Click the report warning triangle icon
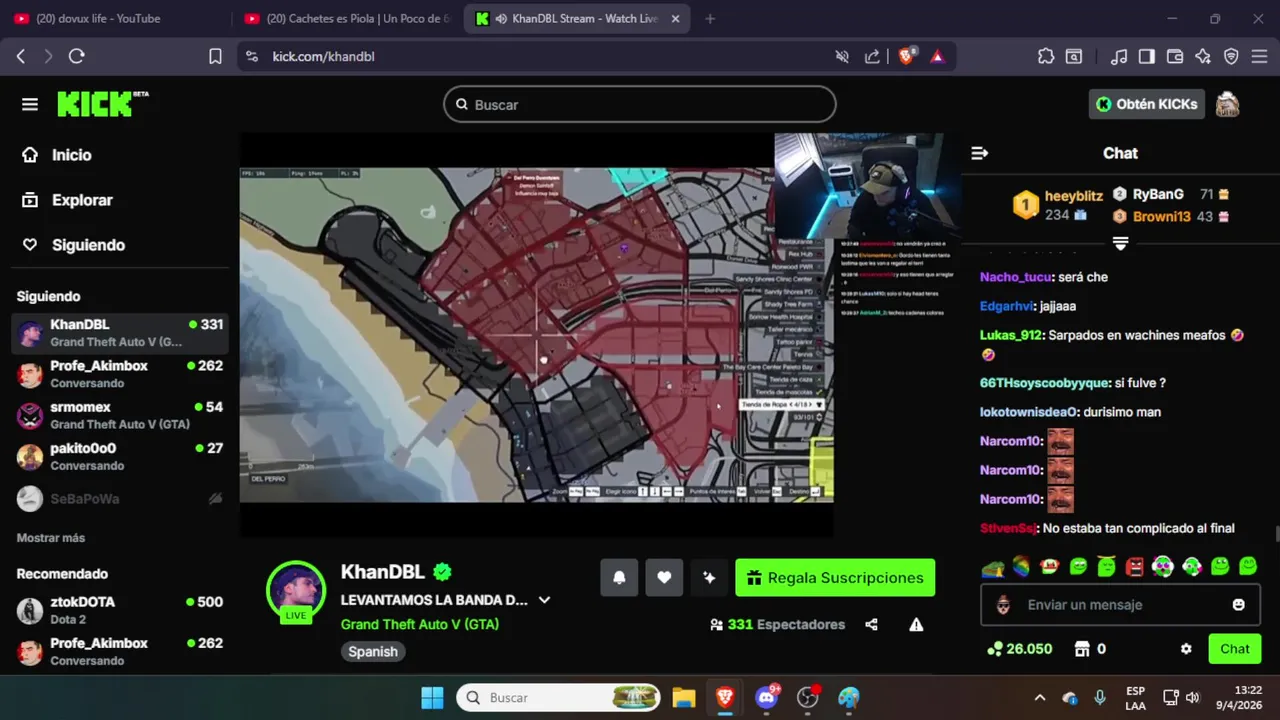1280x720 pixels. point(916,624)
